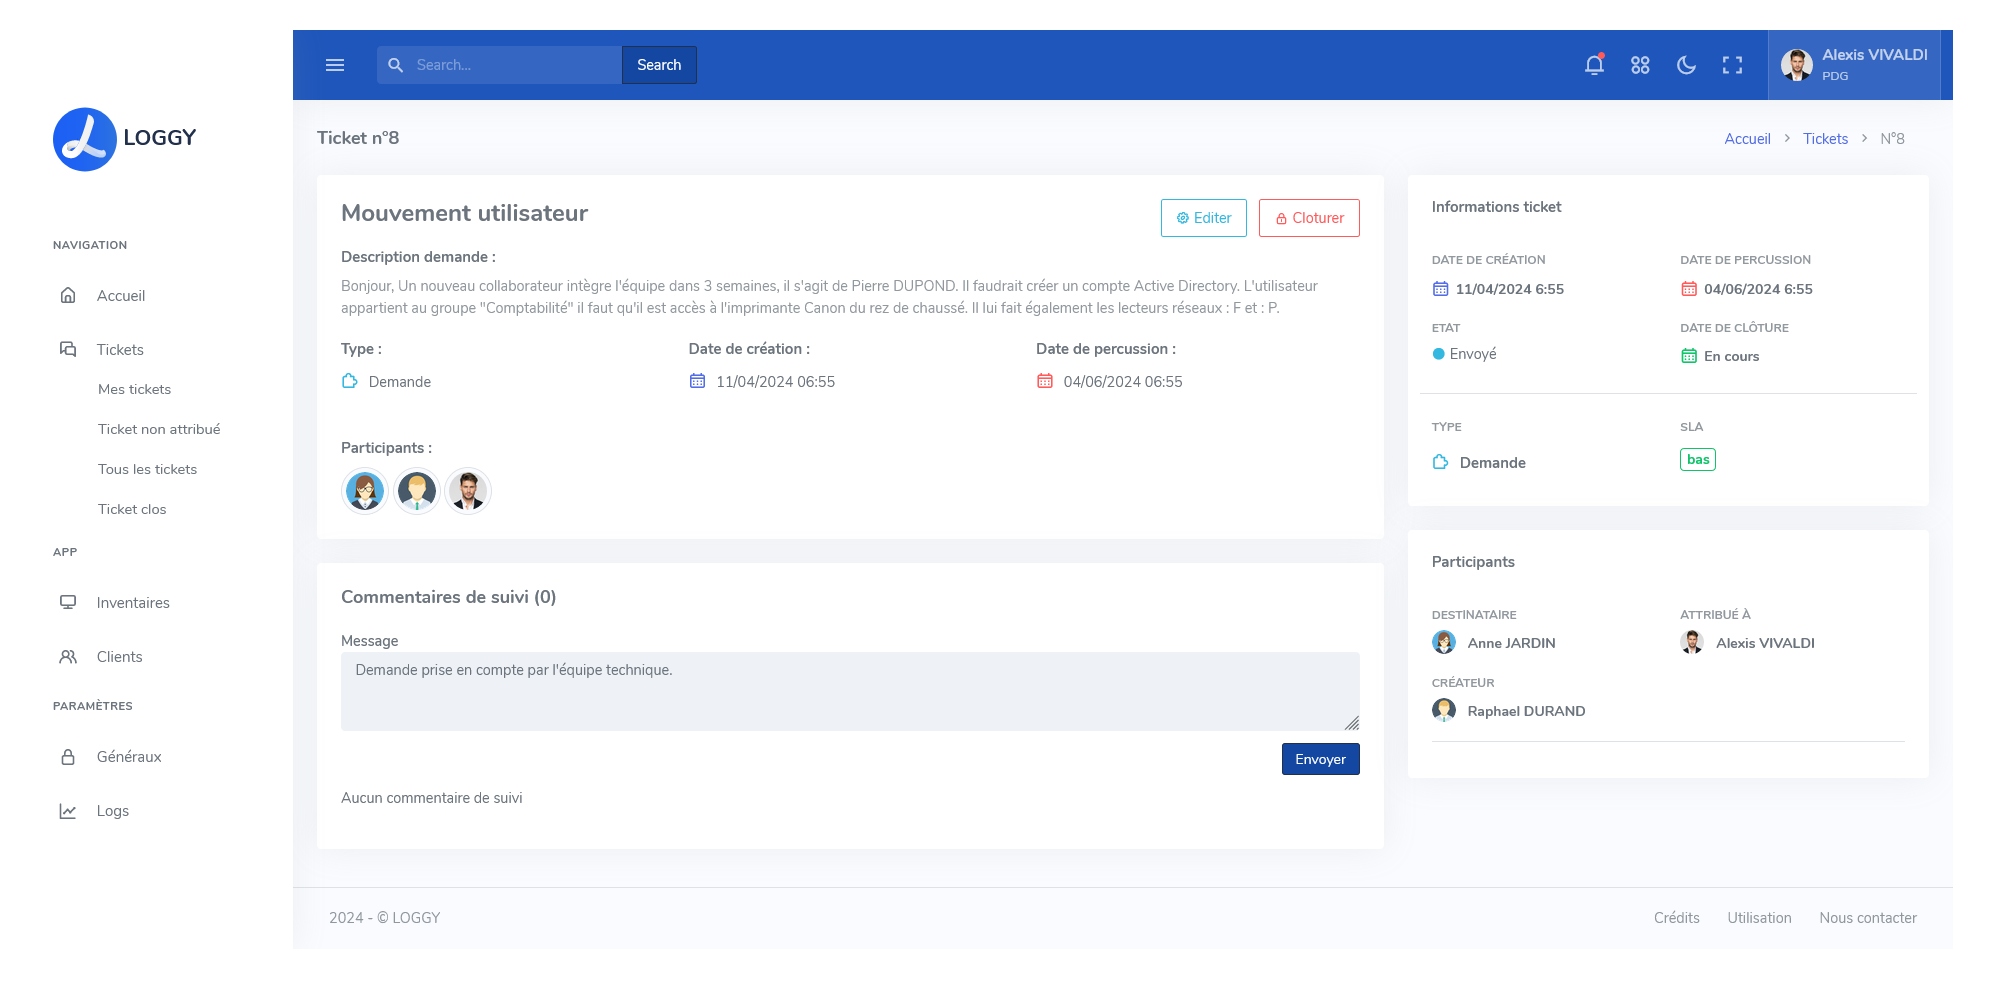Click the third participant avatar (bearded man)

point(468,491)
